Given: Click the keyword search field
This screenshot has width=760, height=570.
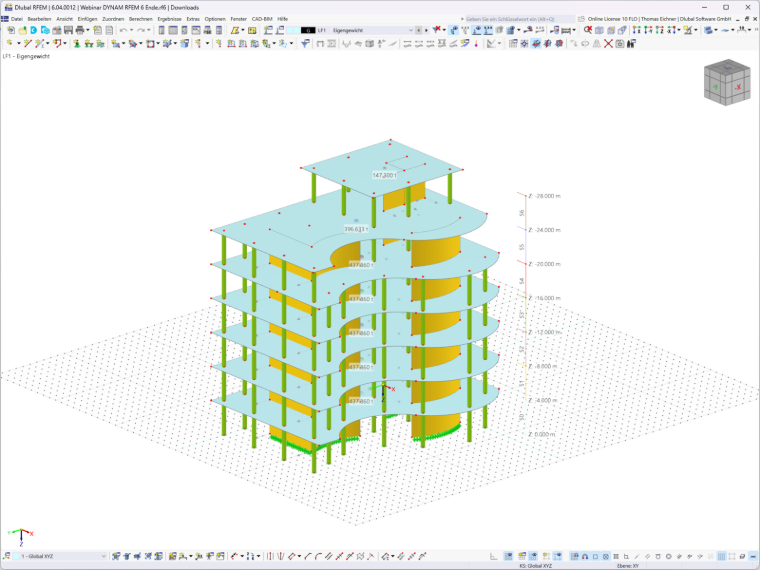Looking at the screenshot, I should pyautogui.click(x=519, y=19).
